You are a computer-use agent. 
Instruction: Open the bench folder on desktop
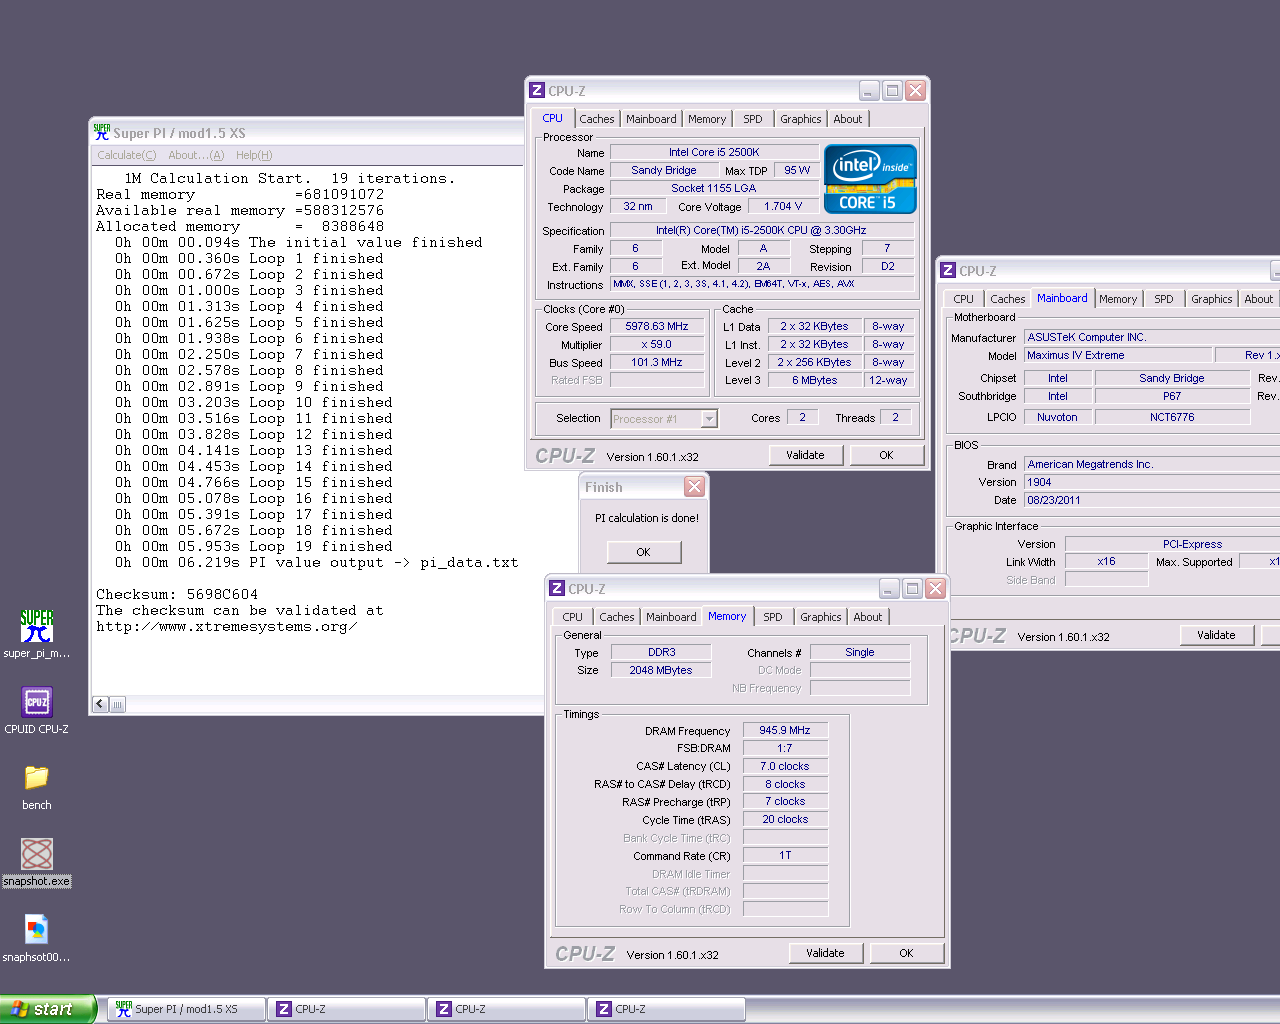click(37, 778)
